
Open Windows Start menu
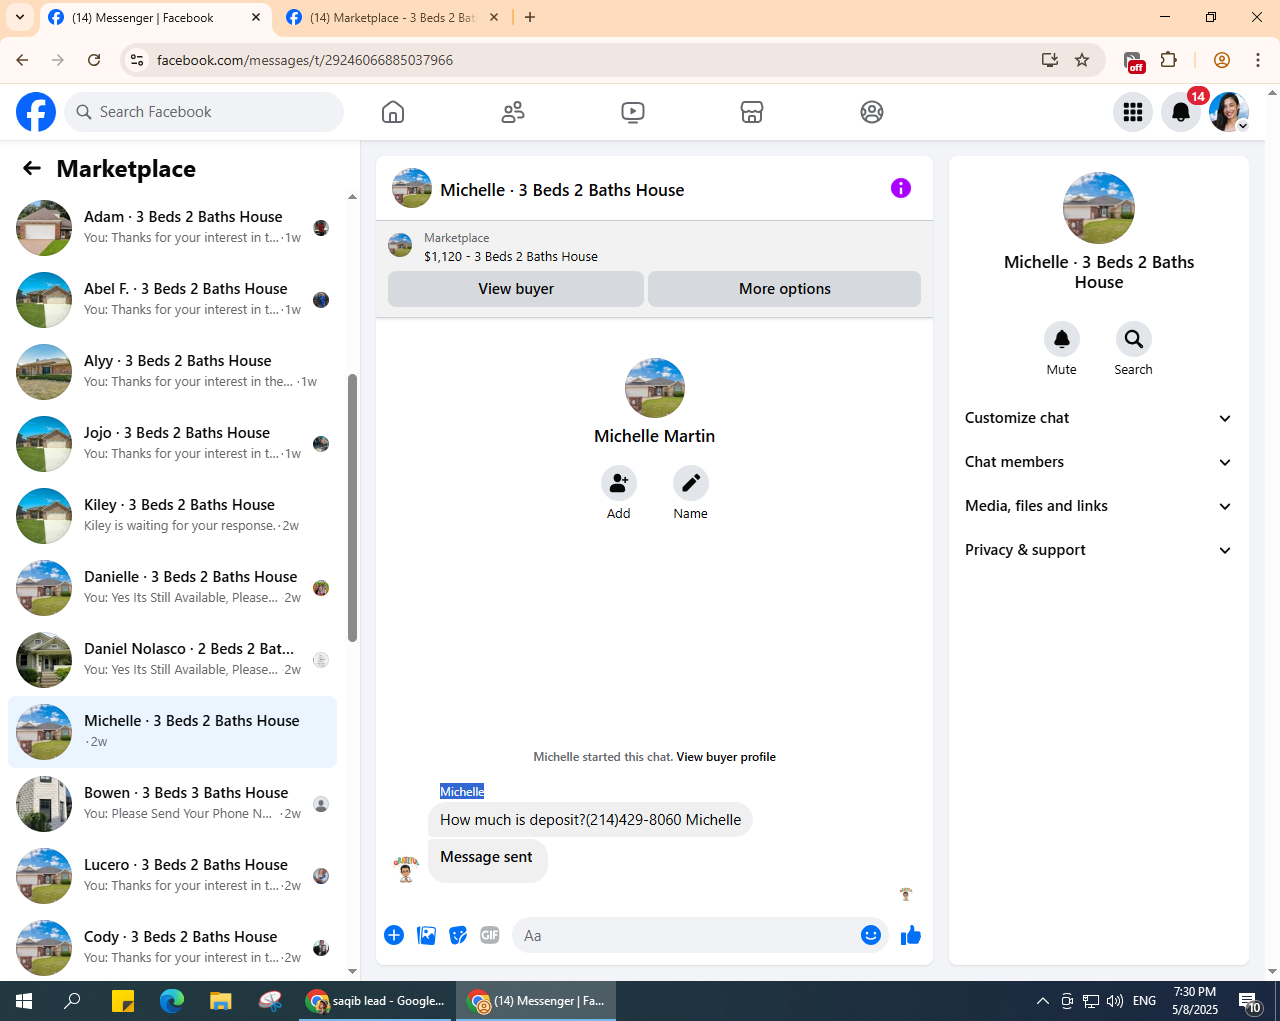tap(24, 1001)
